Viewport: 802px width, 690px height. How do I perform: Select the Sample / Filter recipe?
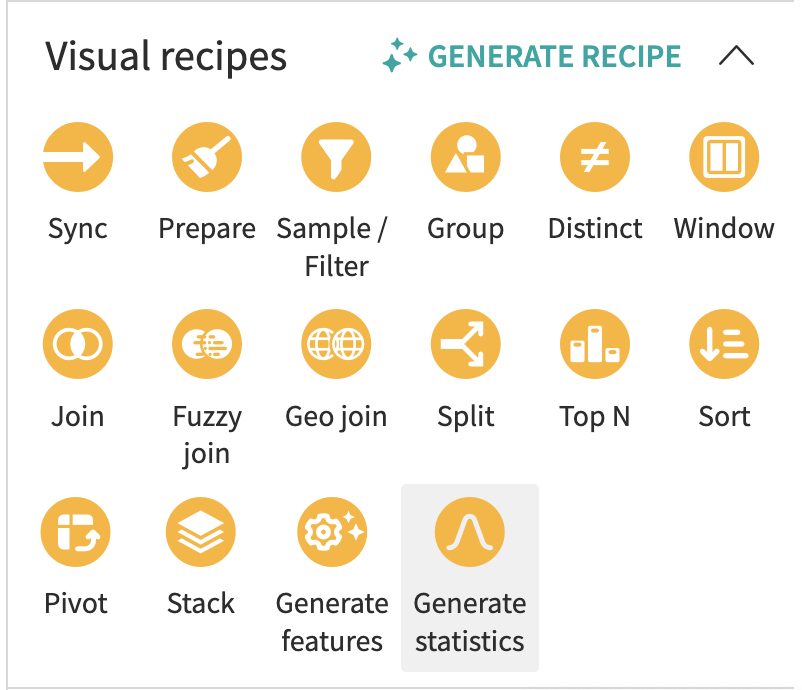coord(335,156)
